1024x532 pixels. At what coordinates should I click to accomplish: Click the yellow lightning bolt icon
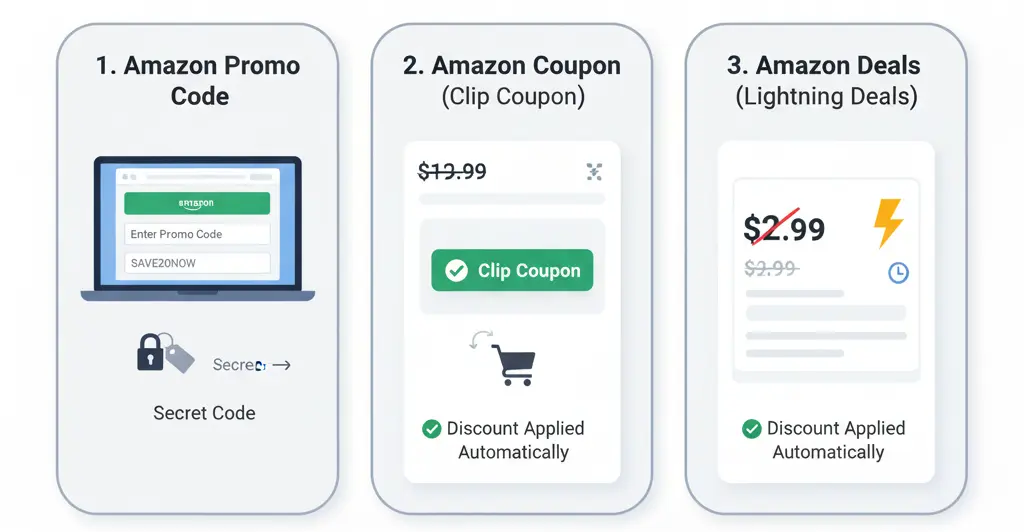[887, 222]
